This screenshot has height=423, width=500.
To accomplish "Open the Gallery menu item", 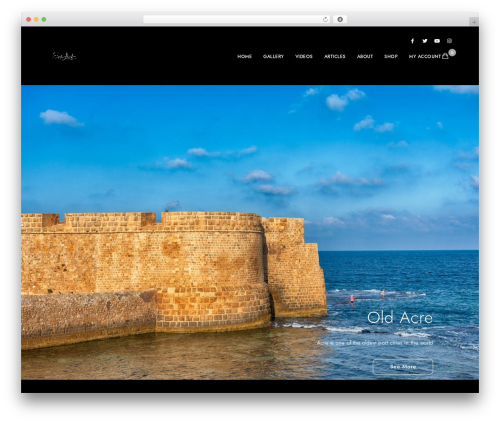I will click(273, 56).
